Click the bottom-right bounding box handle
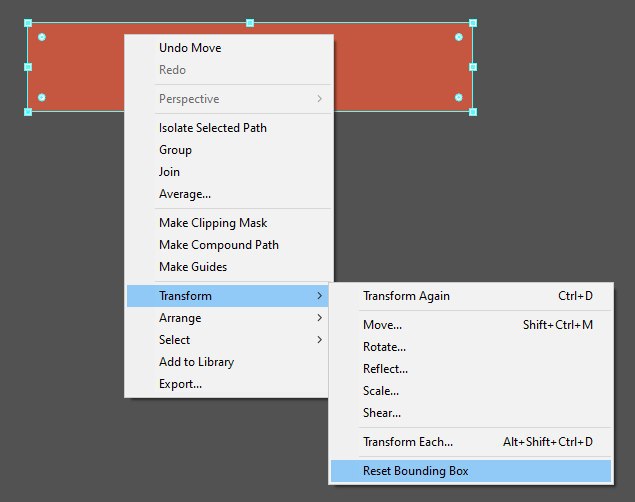This screenshot has width=635, height=502. (473, 111)
